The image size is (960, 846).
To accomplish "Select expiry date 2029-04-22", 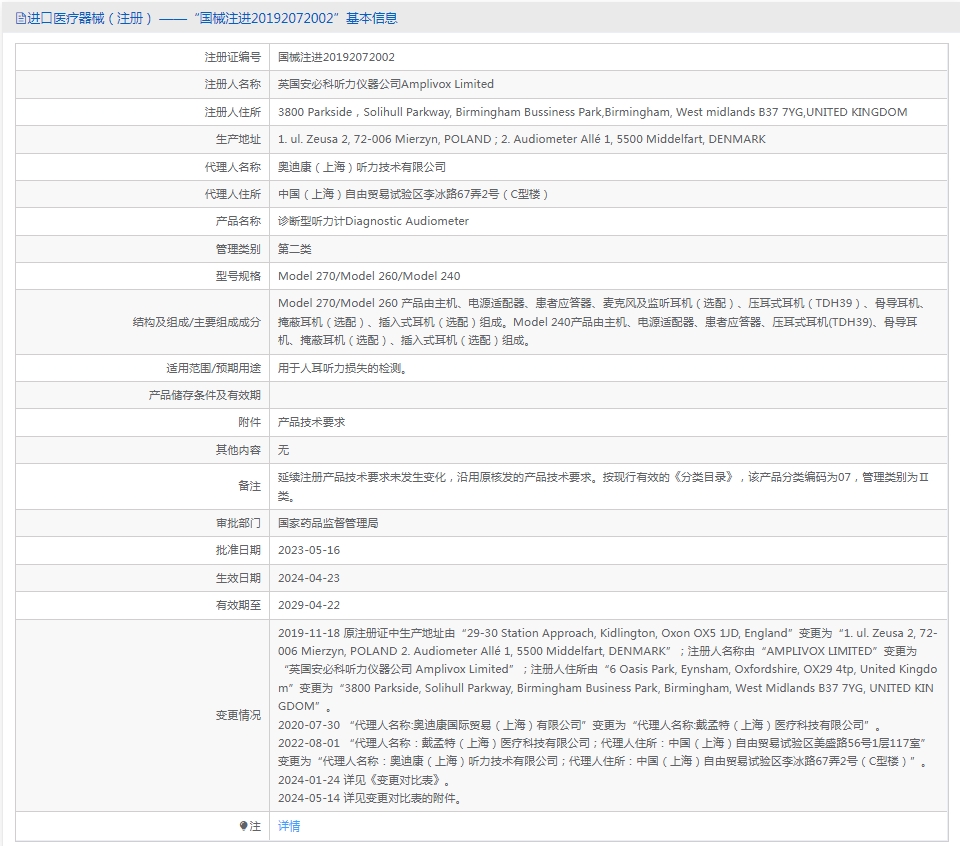I will [x=309, y=605].
